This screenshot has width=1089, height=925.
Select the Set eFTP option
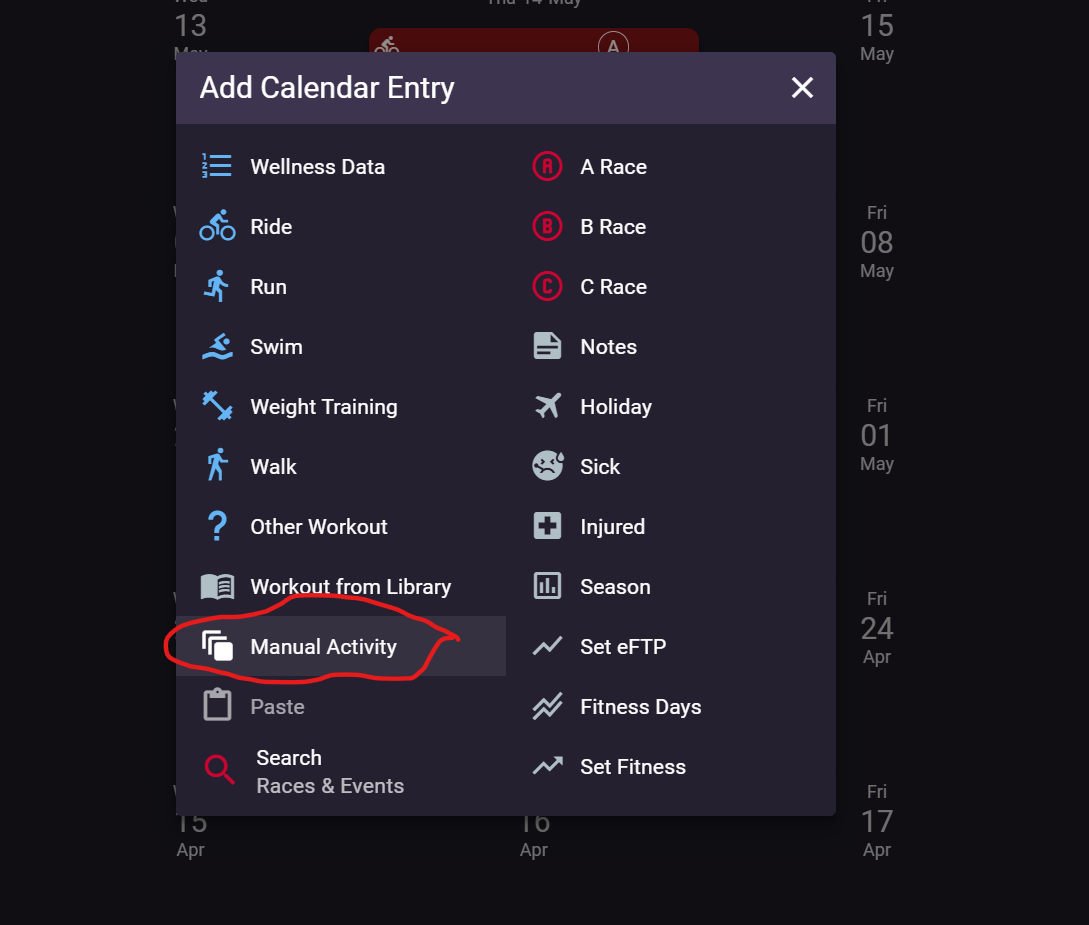point(671,647)
